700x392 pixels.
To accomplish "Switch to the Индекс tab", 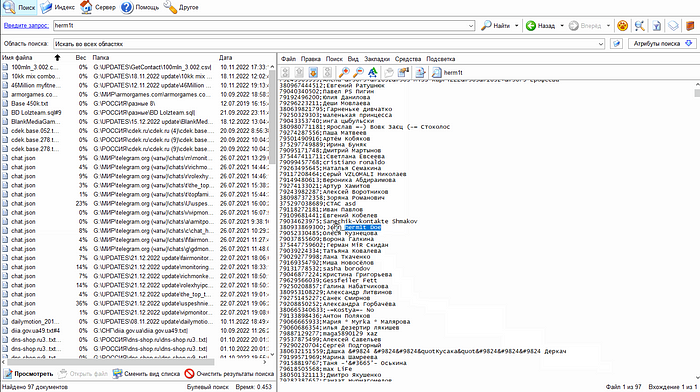I will (58, 8).
